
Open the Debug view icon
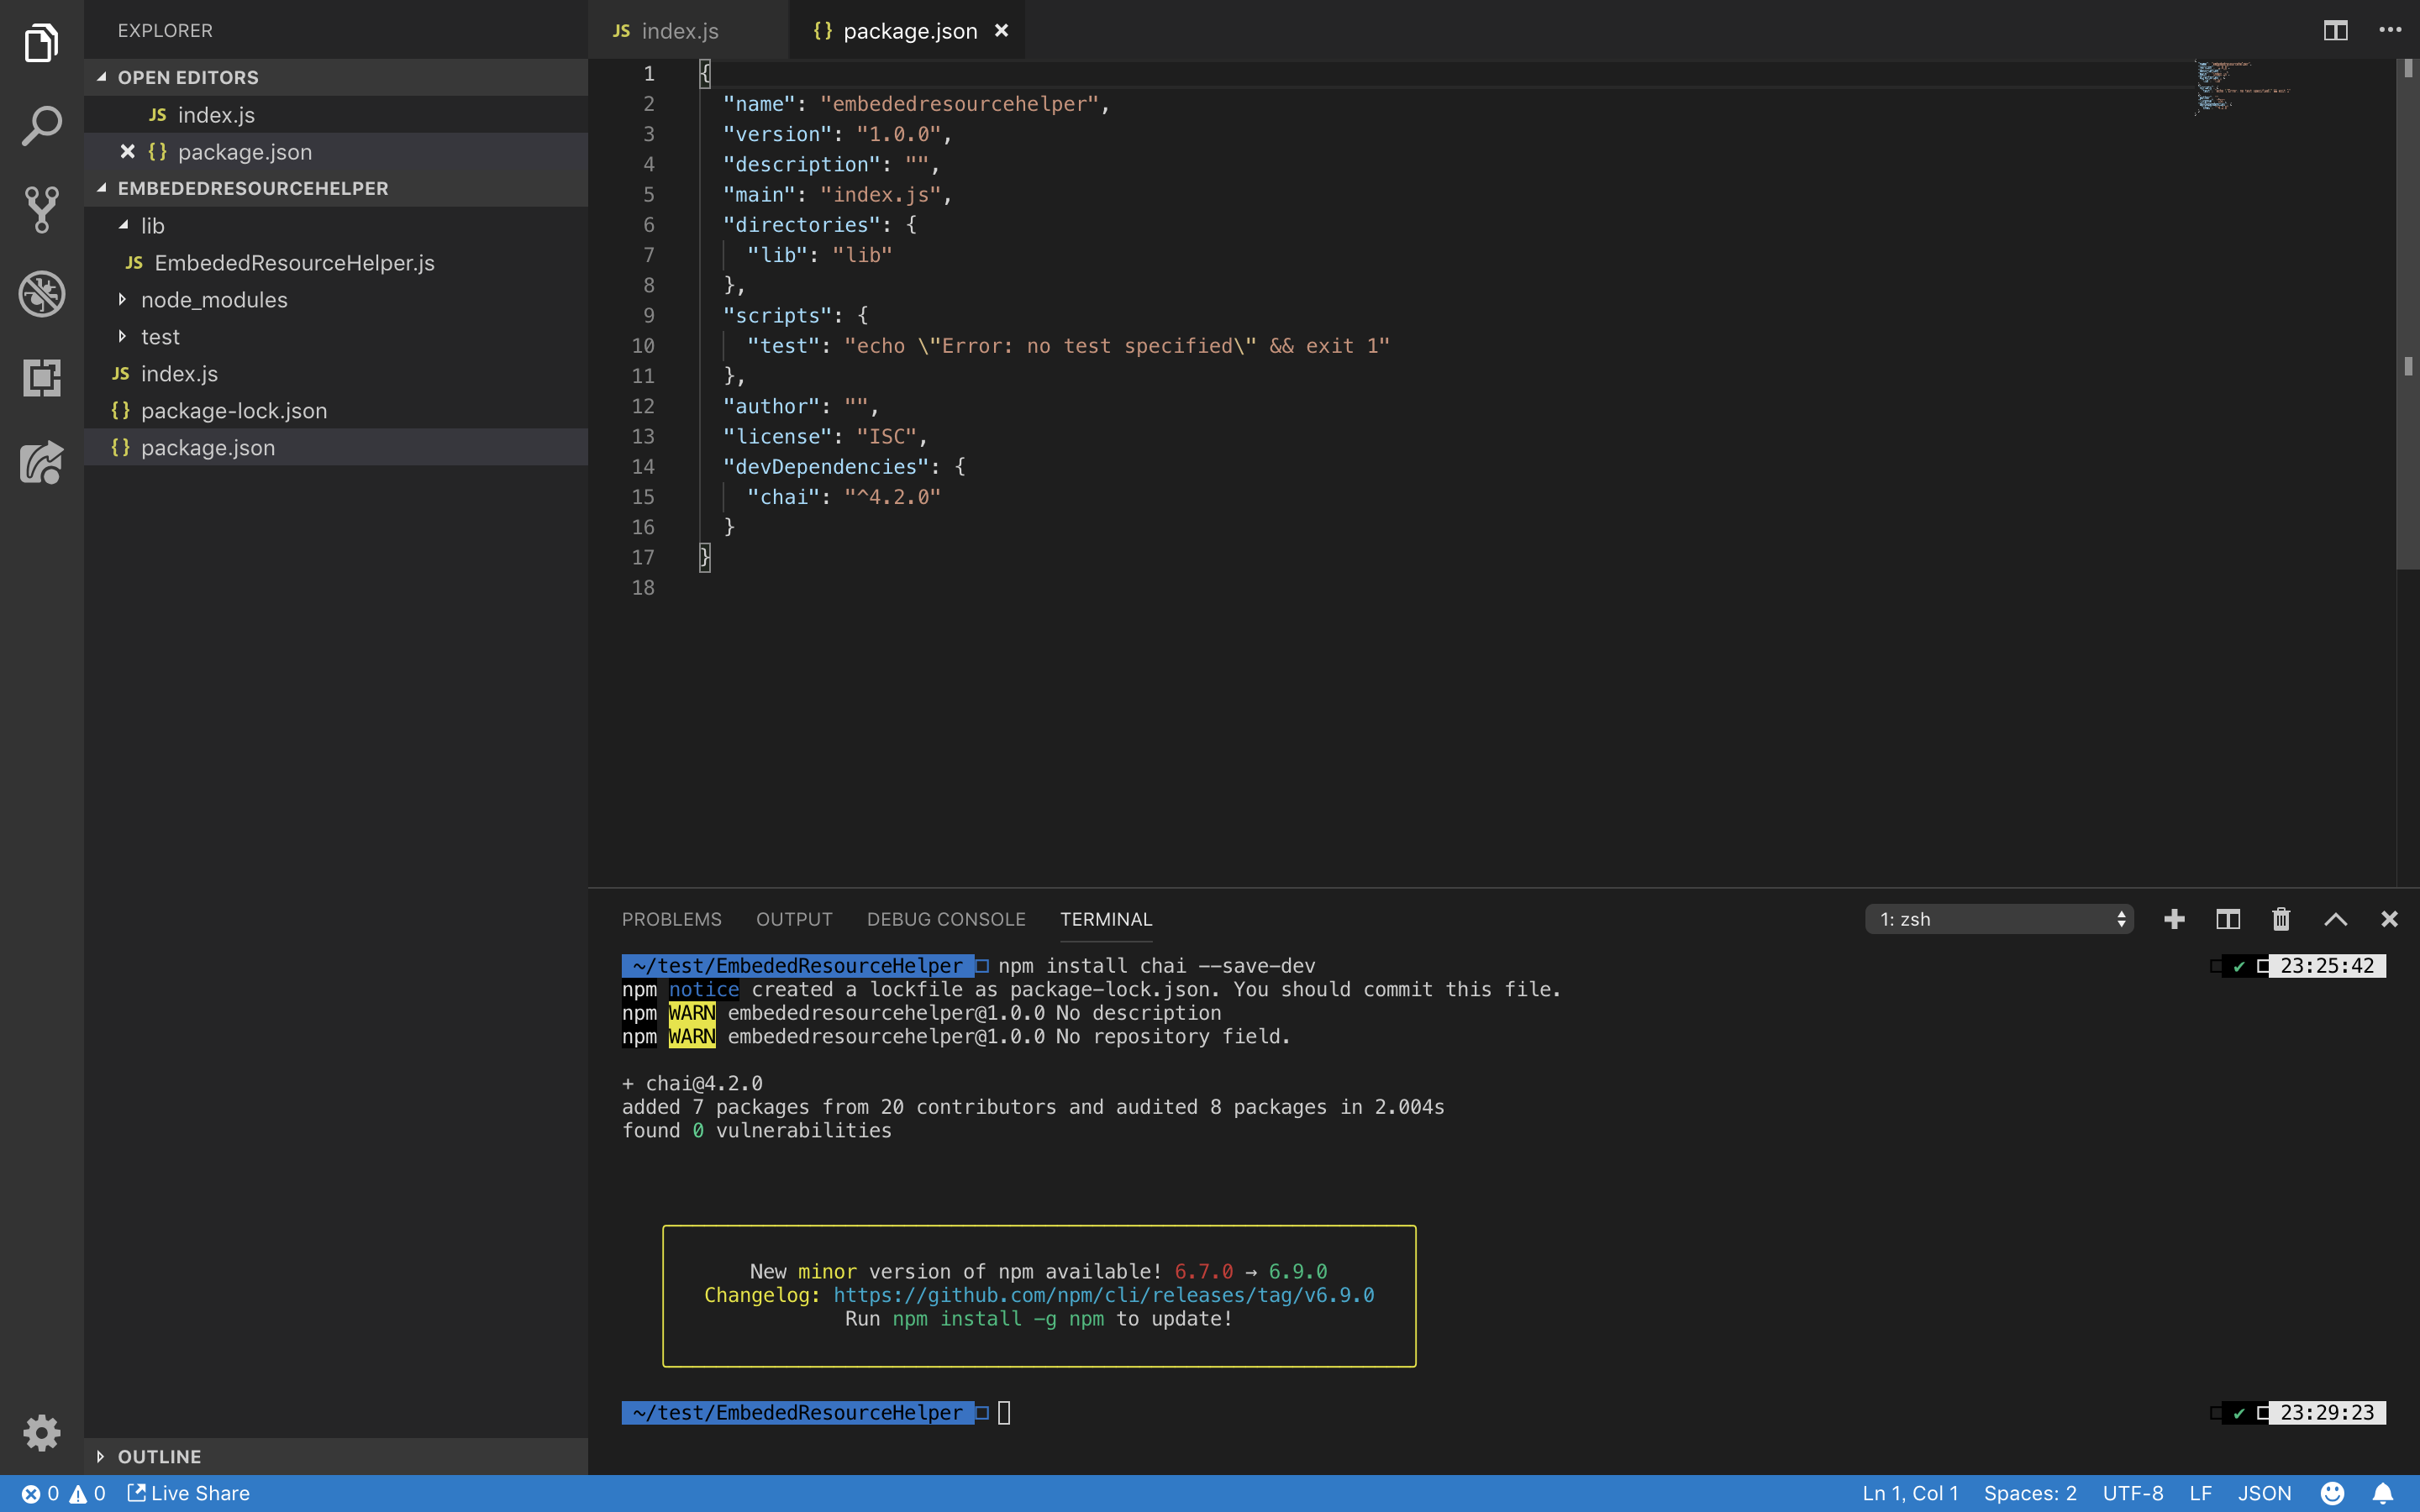click(41, 294)
